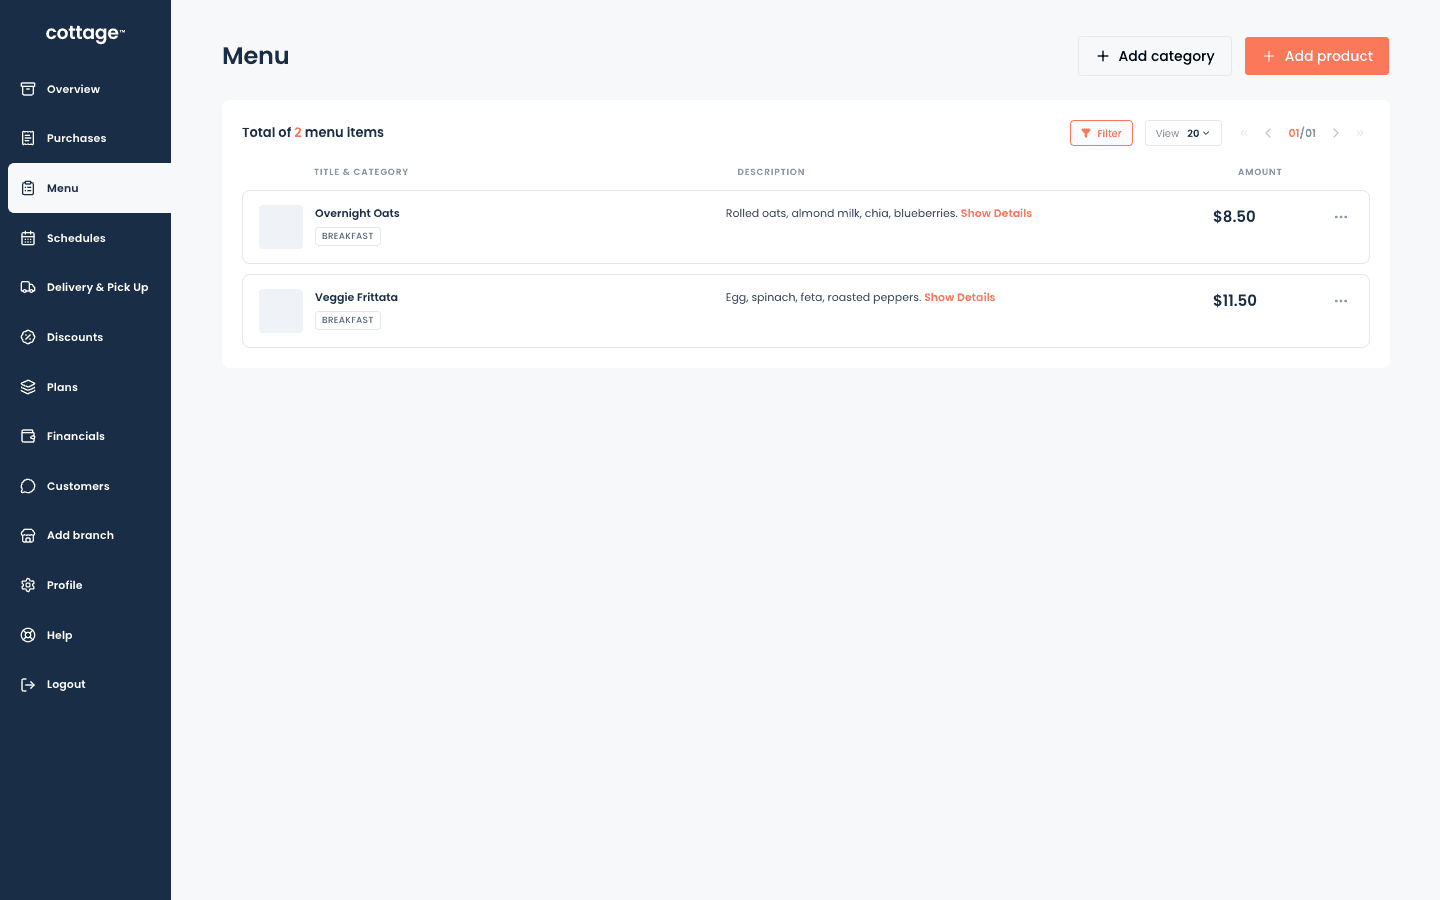Click the Overnight Oats image thumbnail
The width and height of the screenshot is (1440, 900).
[x=281, y=227]
